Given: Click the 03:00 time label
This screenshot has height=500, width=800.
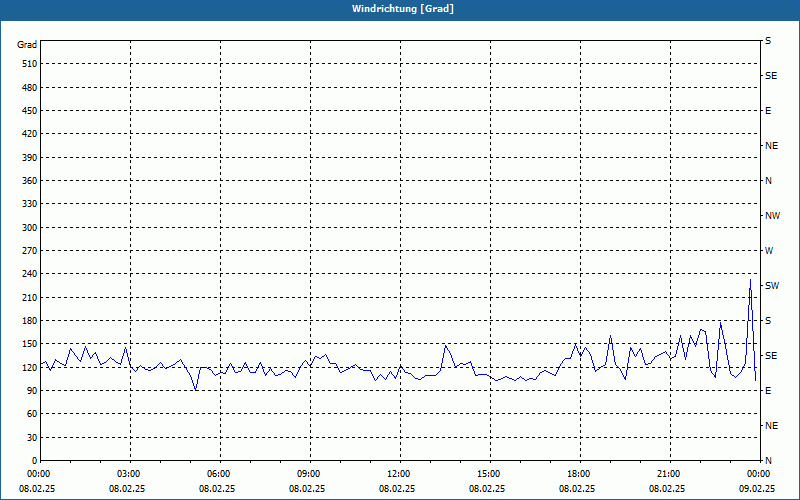Looking at the screenshot, I should click(130, 474).
